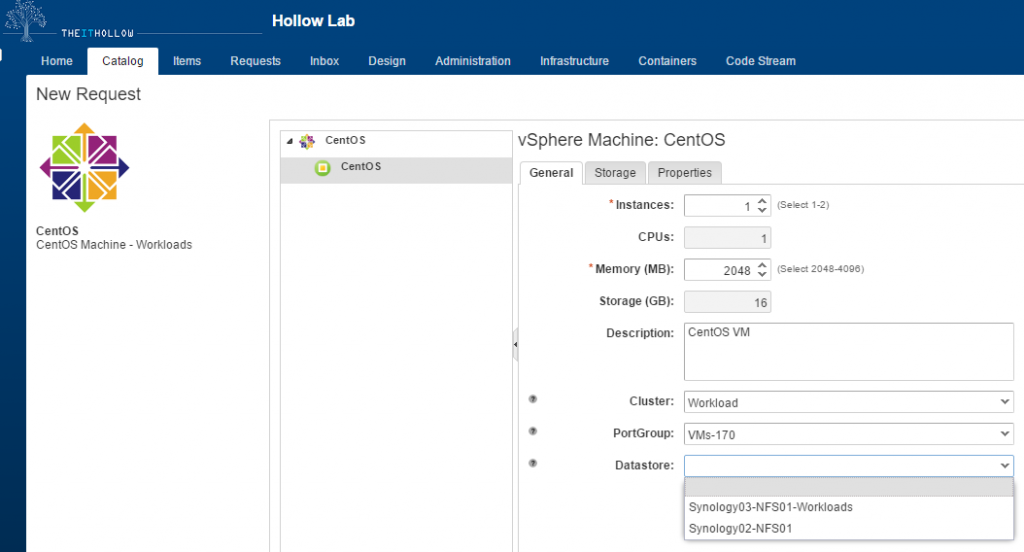Choose Synology03-NFS01-Workloads datastore option
This screenshot has height=552, width=1024.
coord(770,507)
